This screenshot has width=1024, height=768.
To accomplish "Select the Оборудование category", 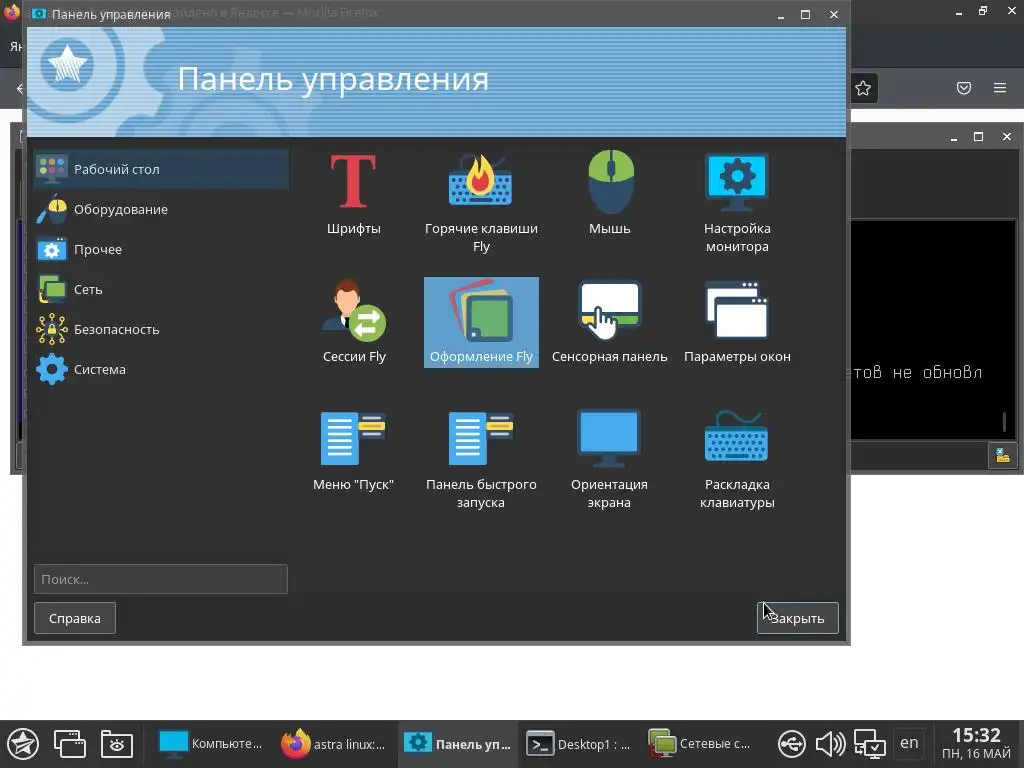I will (161, 209).
